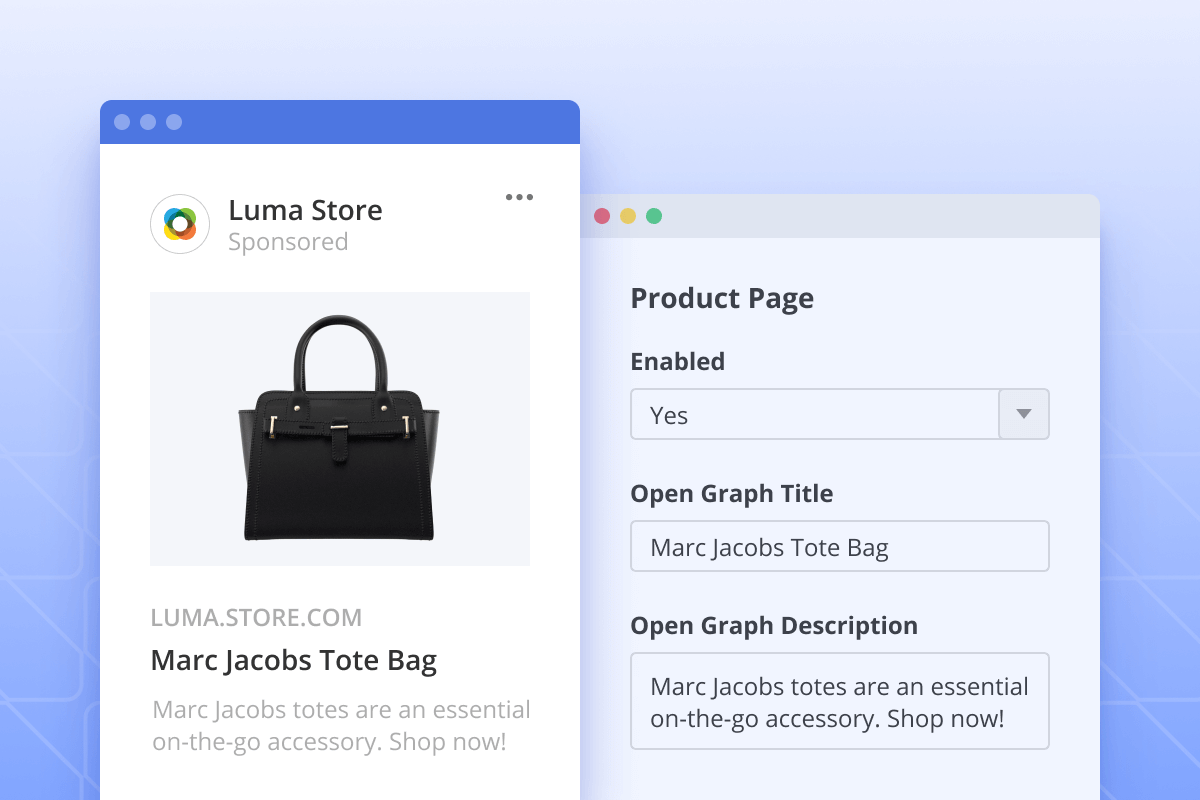
Task: Click the Luma Store page name
Action: tap(305, 210)
